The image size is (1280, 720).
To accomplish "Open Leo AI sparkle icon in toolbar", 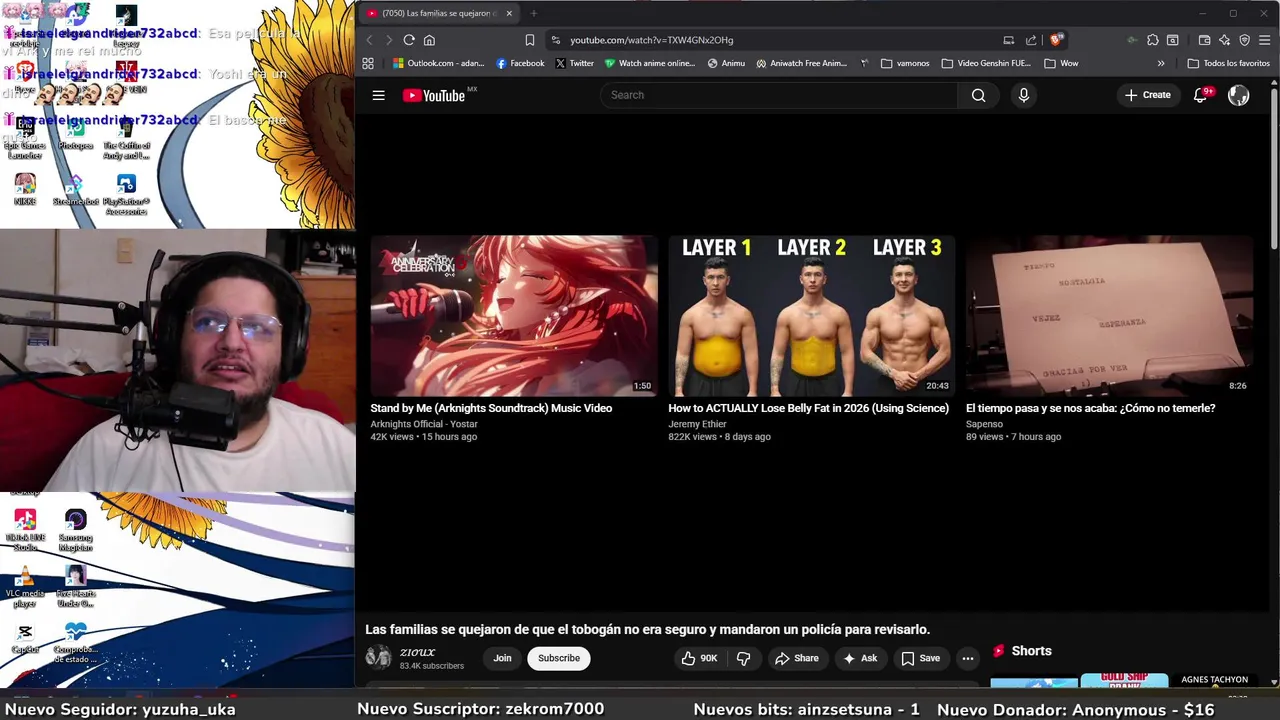I will pyautogui.click(x=1225, y=40).
